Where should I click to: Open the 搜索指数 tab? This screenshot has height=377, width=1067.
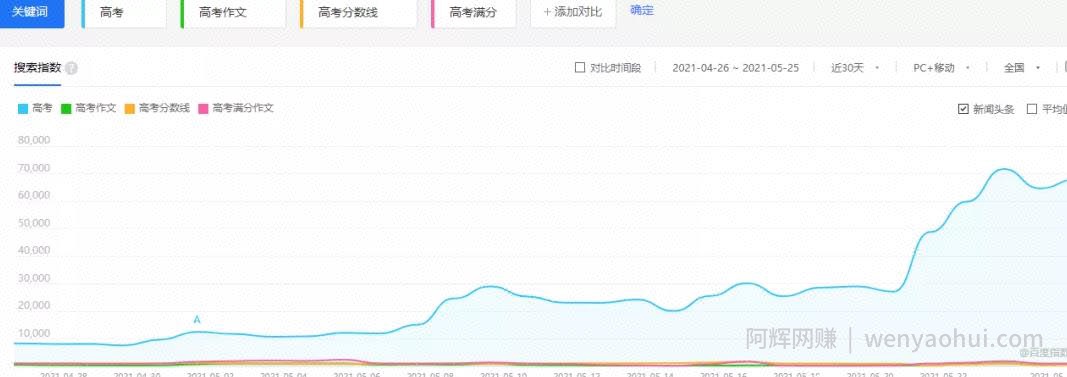(37, 68)
